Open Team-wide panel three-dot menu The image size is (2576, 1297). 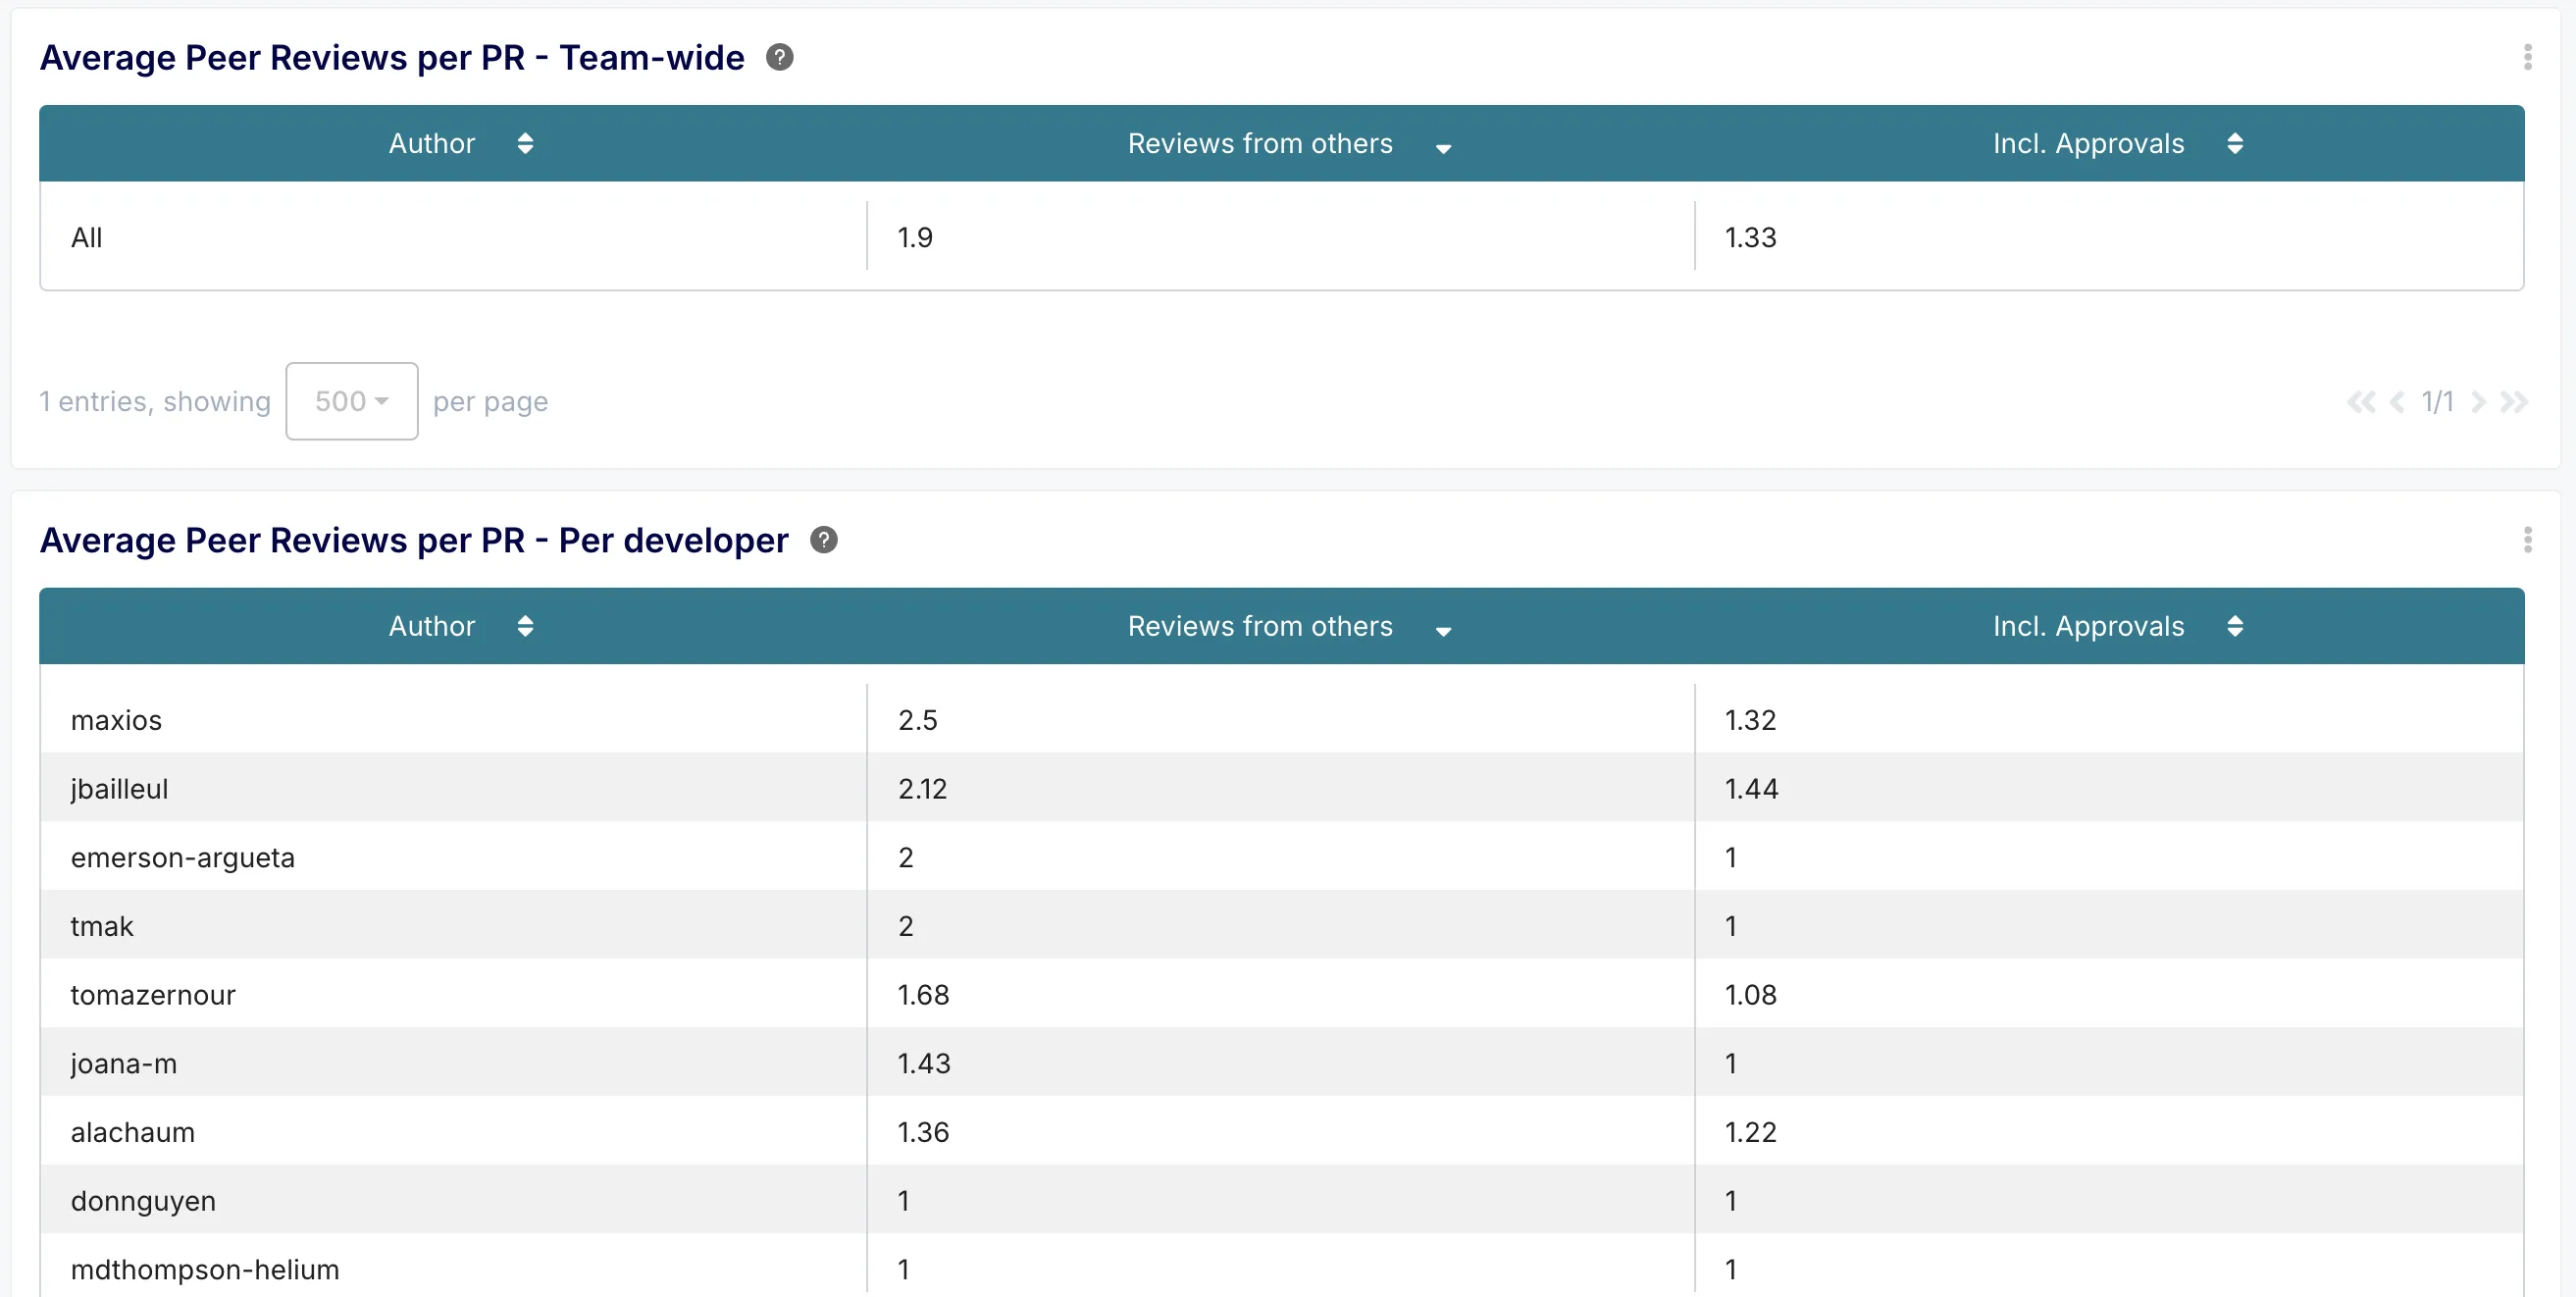point(2527,58)
